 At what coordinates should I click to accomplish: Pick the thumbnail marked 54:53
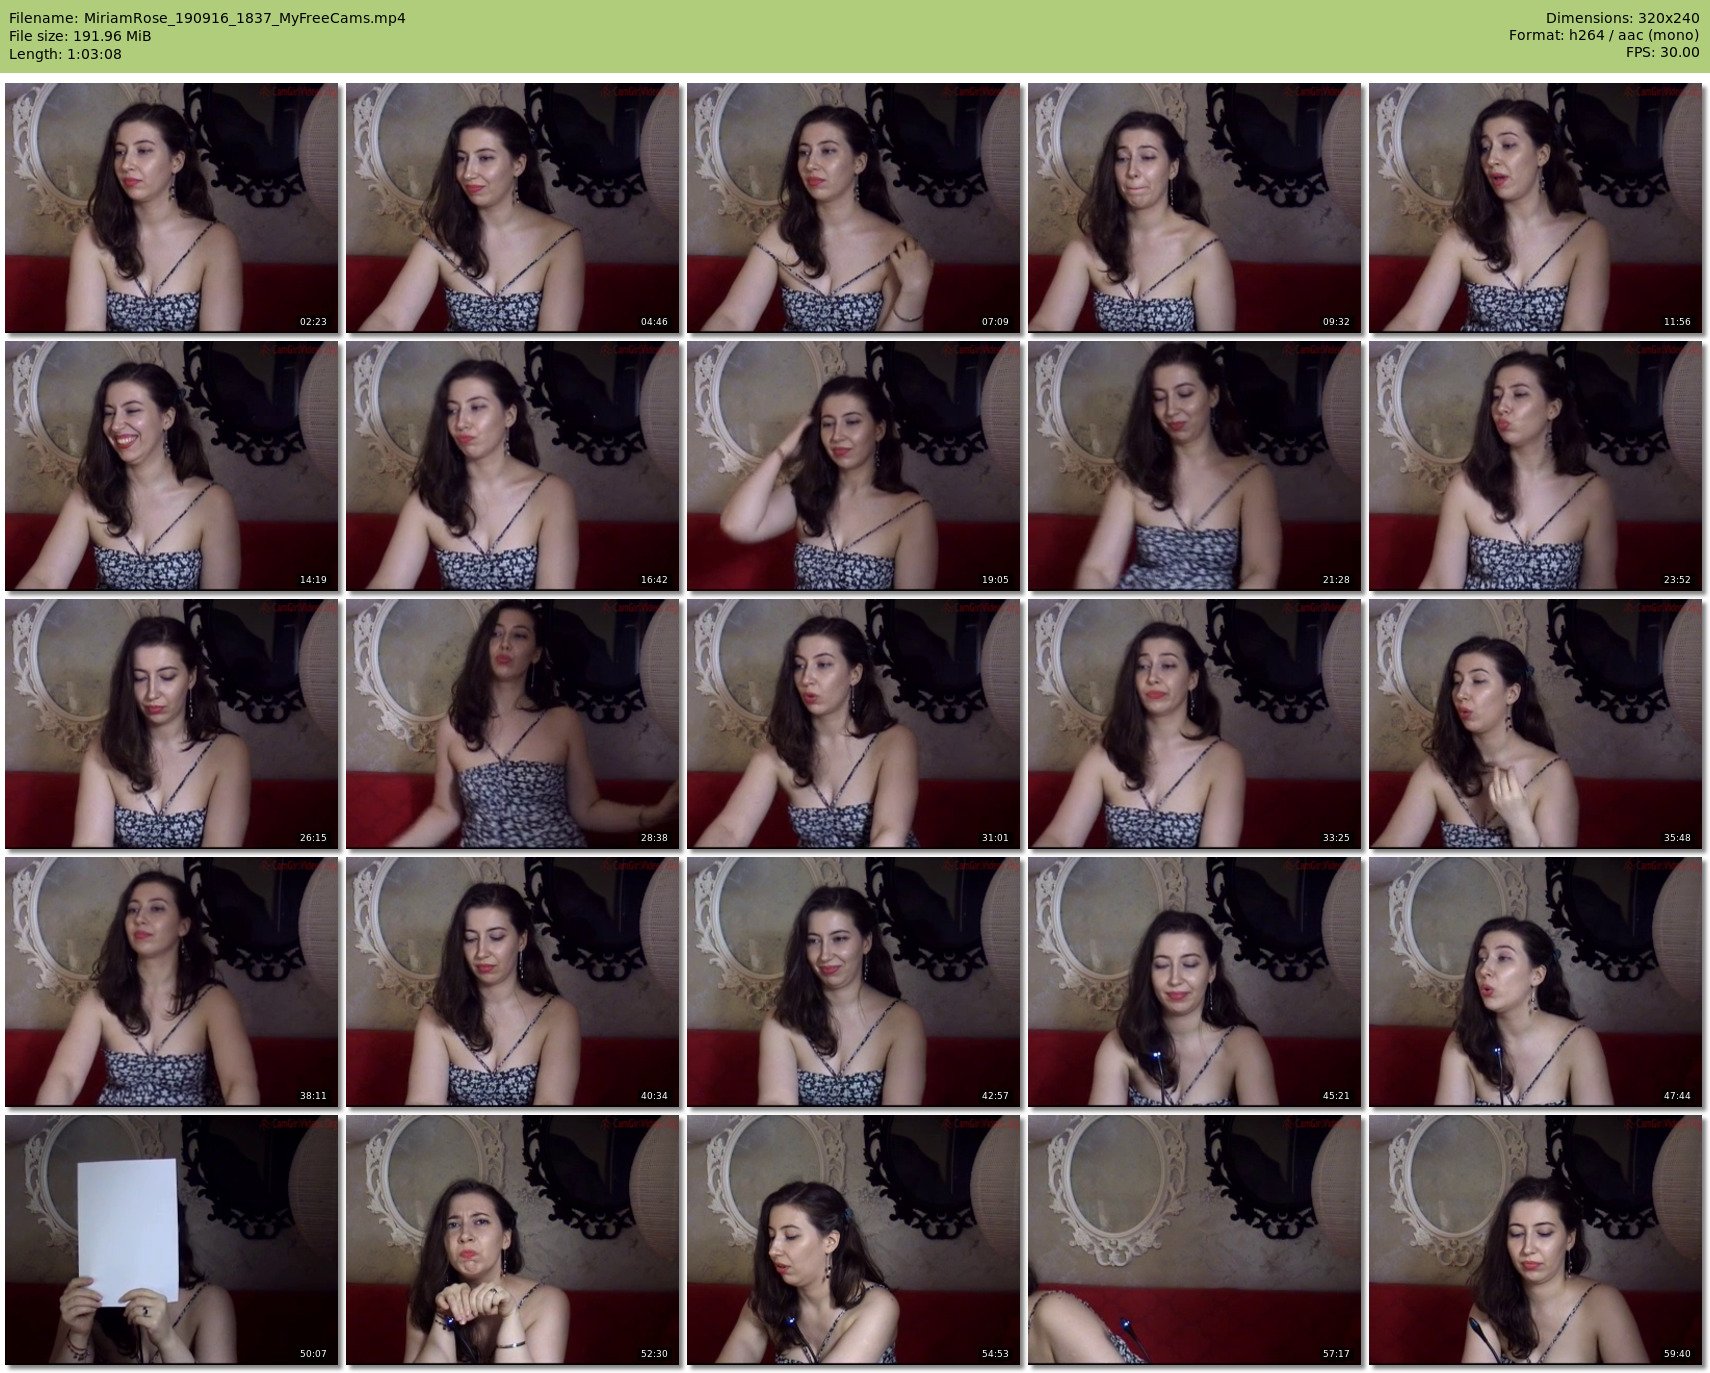click(x=854, y=1239)
